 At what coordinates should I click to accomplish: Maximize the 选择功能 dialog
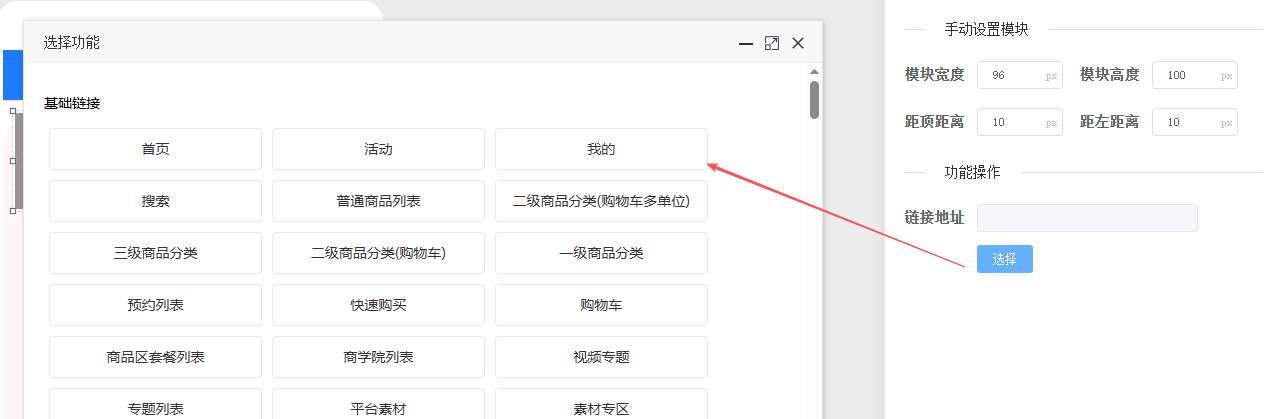click(772, 43)
